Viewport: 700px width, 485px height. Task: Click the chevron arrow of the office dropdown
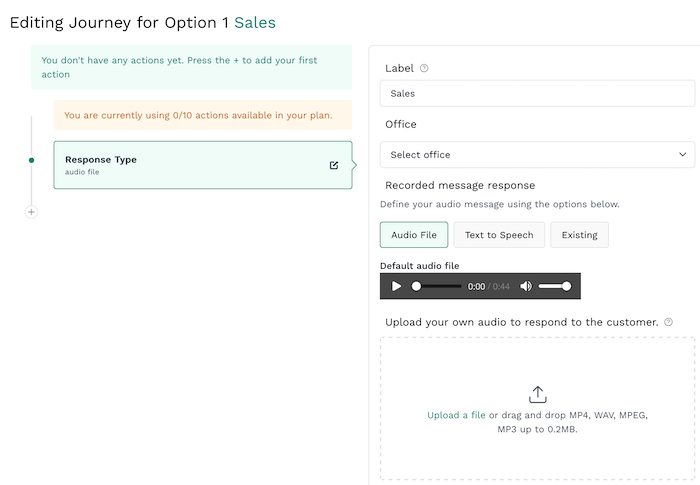683,155
